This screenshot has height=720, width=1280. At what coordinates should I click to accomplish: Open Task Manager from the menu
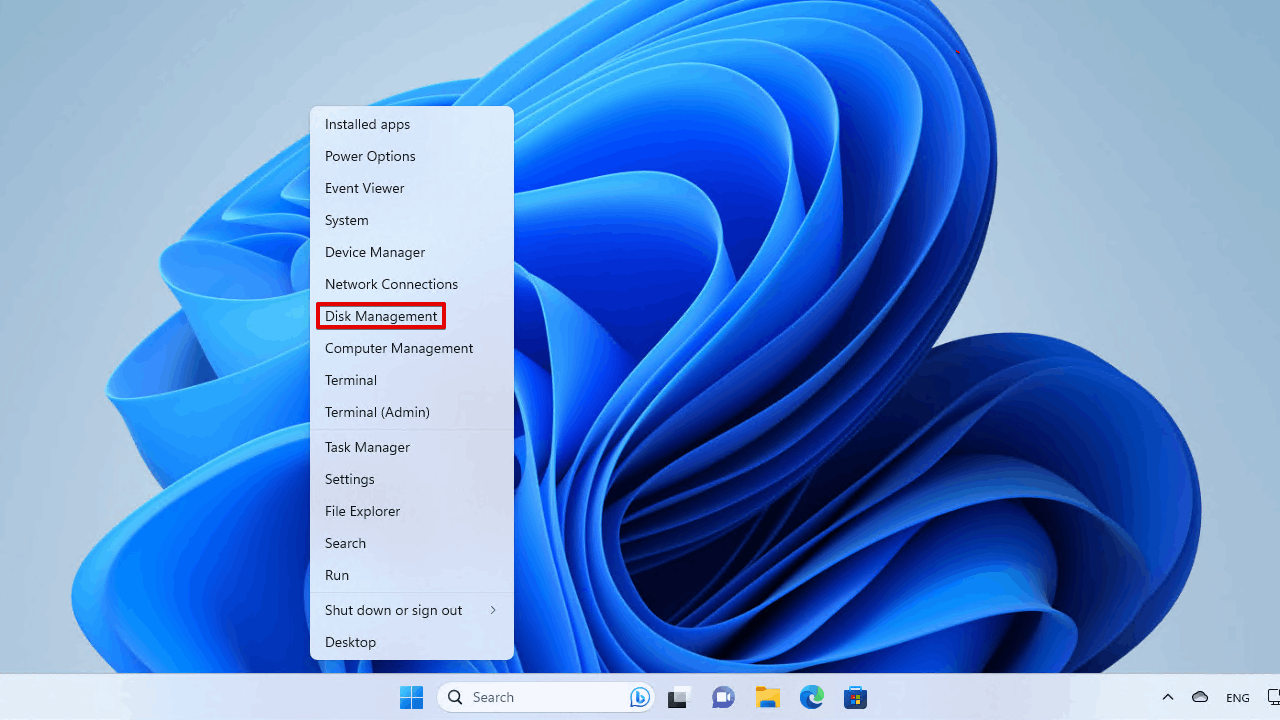click(412, 447)
